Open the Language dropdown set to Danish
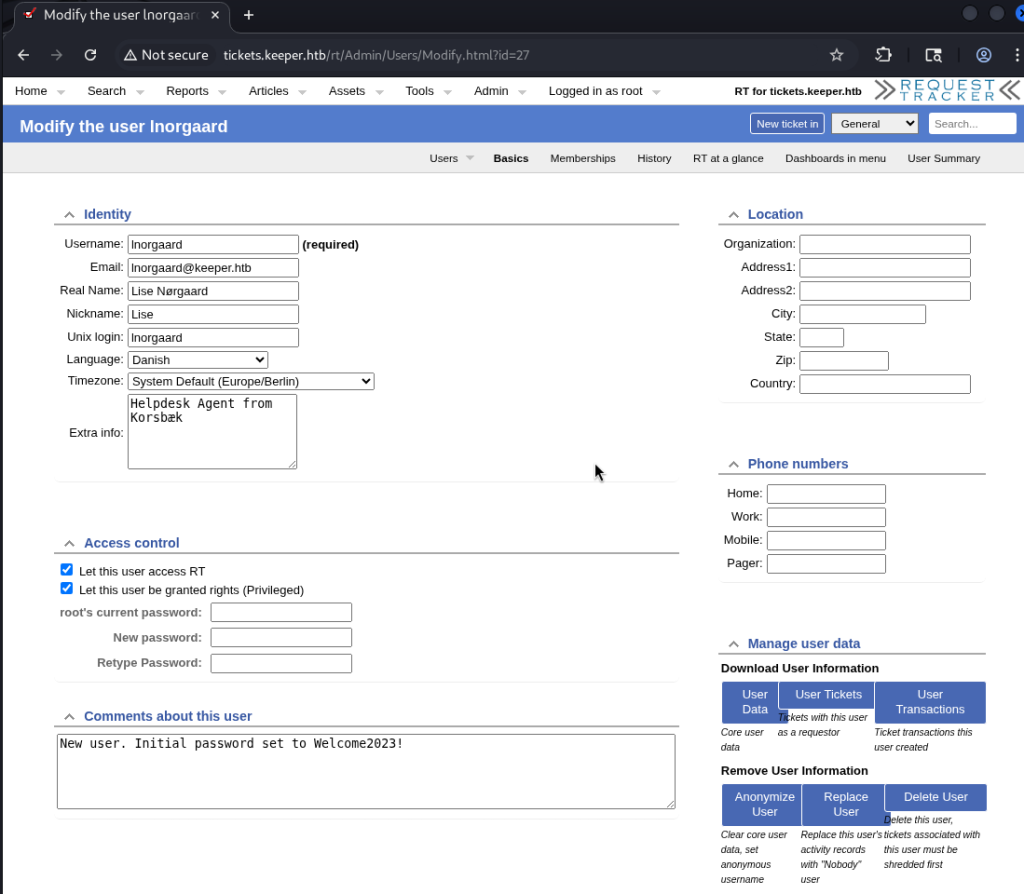1024x894 pixels. [x=198, y=360]
